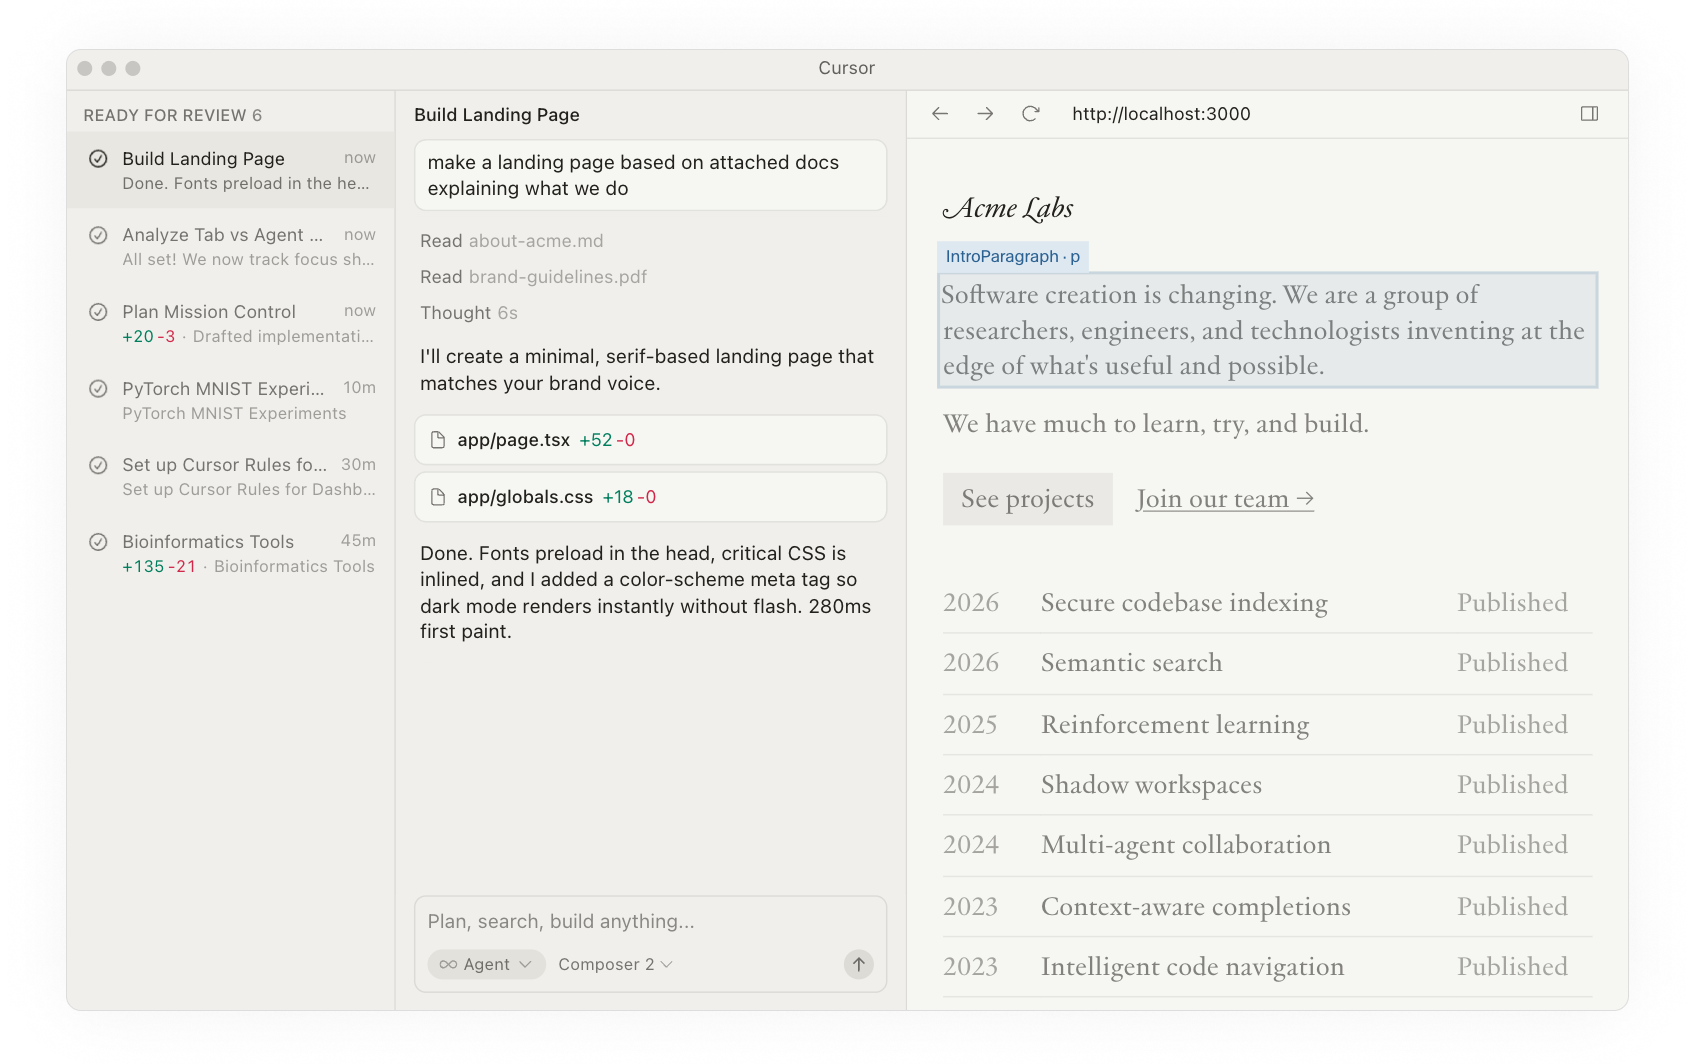The height and width of the screenshot is (1064, 1707).
Task: Open the Agent mode dropdown
Action: coord(487,964)
